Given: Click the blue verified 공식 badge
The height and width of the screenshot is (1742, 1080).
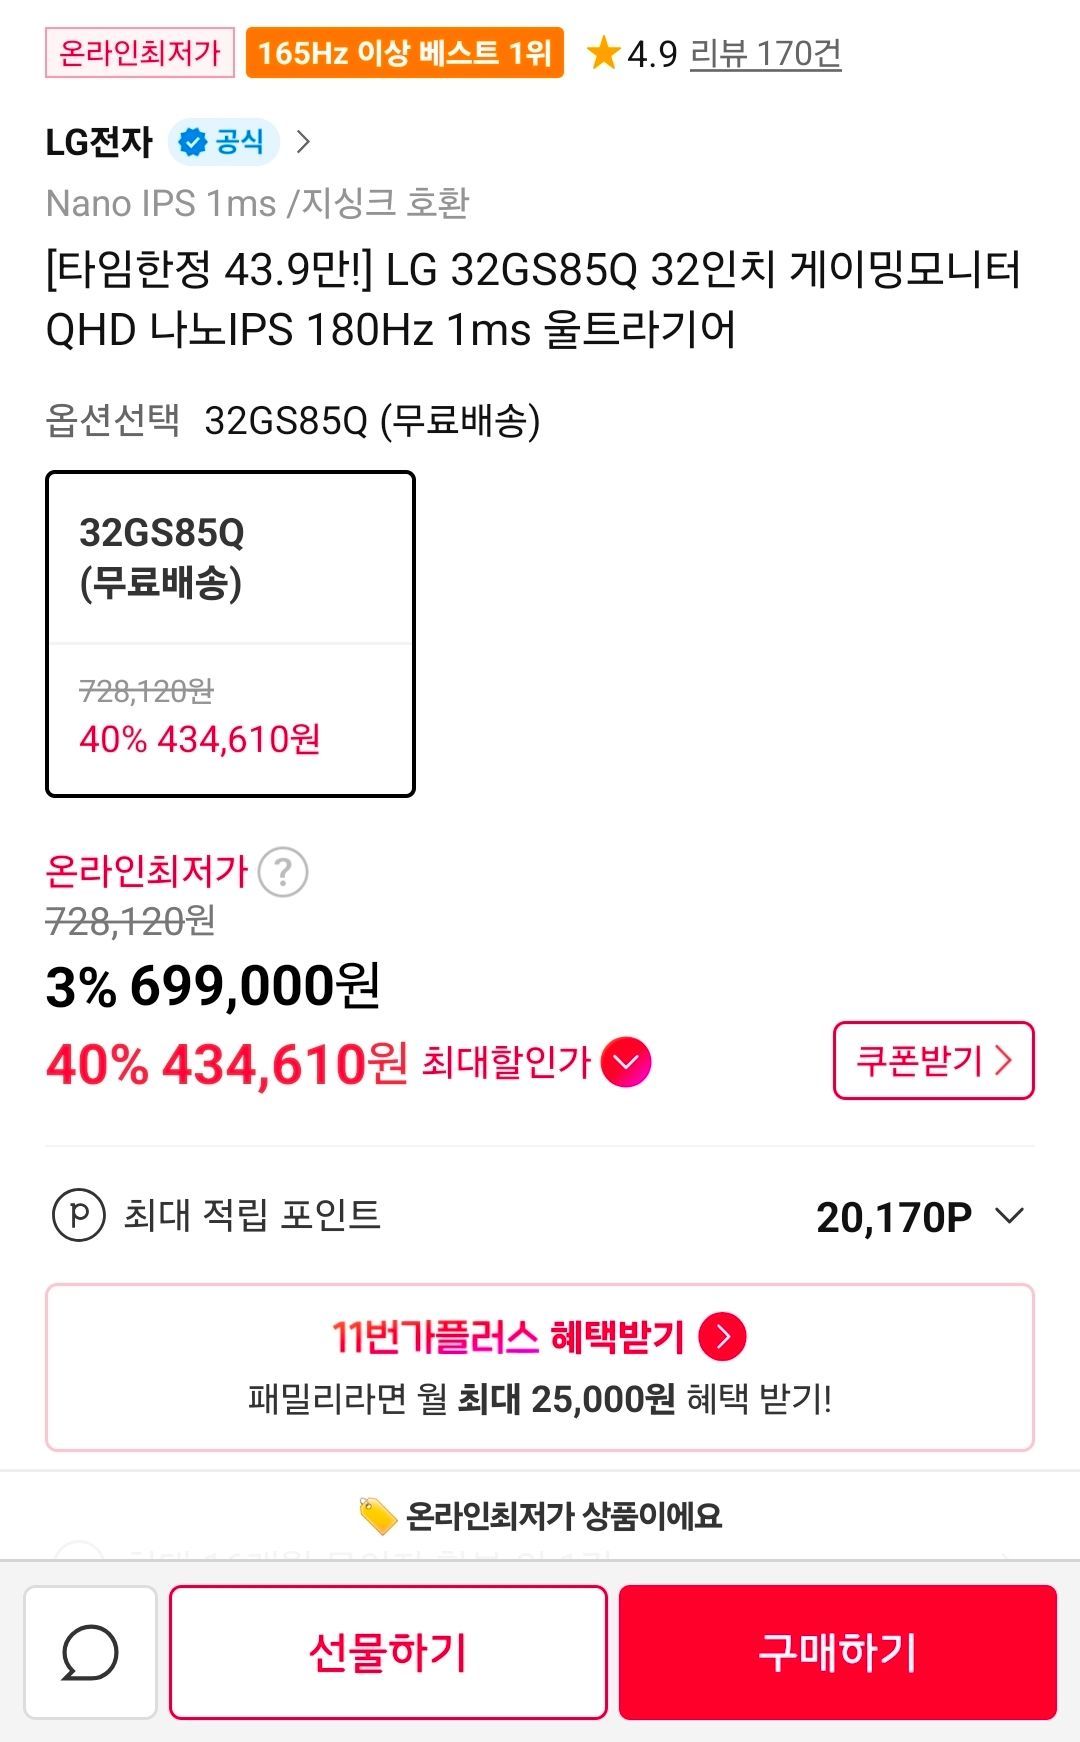Looking at the screenshot, I should (223, 142).
